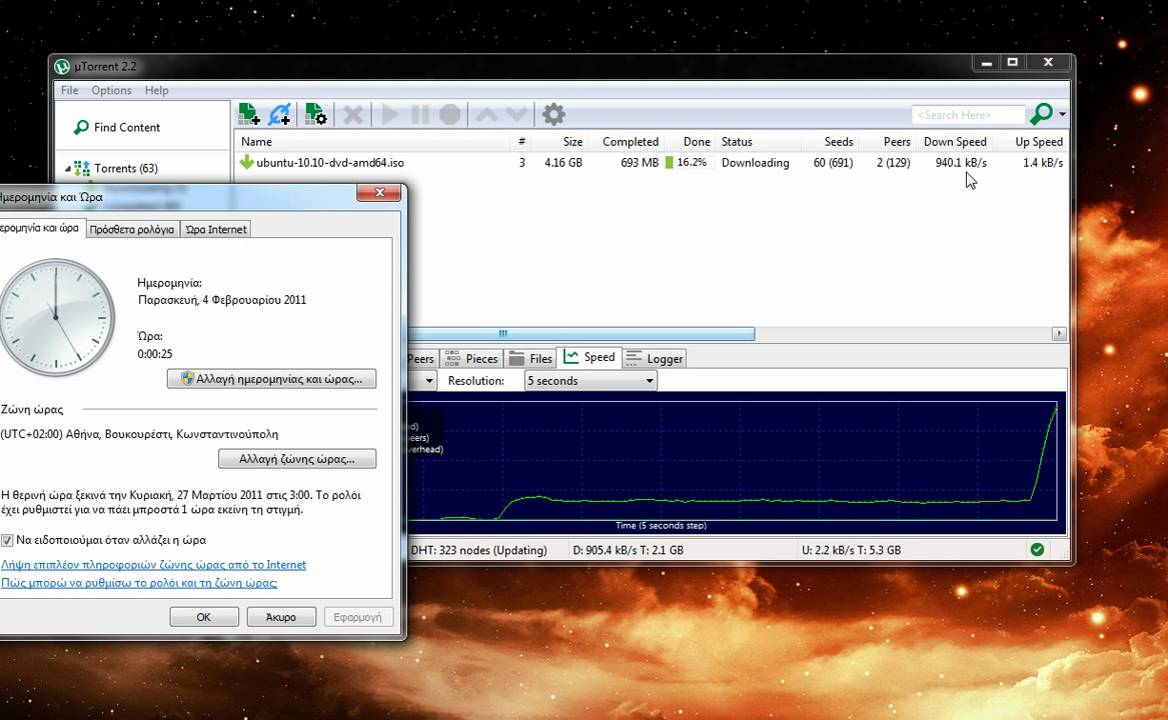Sort by Done column header
The width and height of the screenshot is (1168, 720).
[696, 141]
